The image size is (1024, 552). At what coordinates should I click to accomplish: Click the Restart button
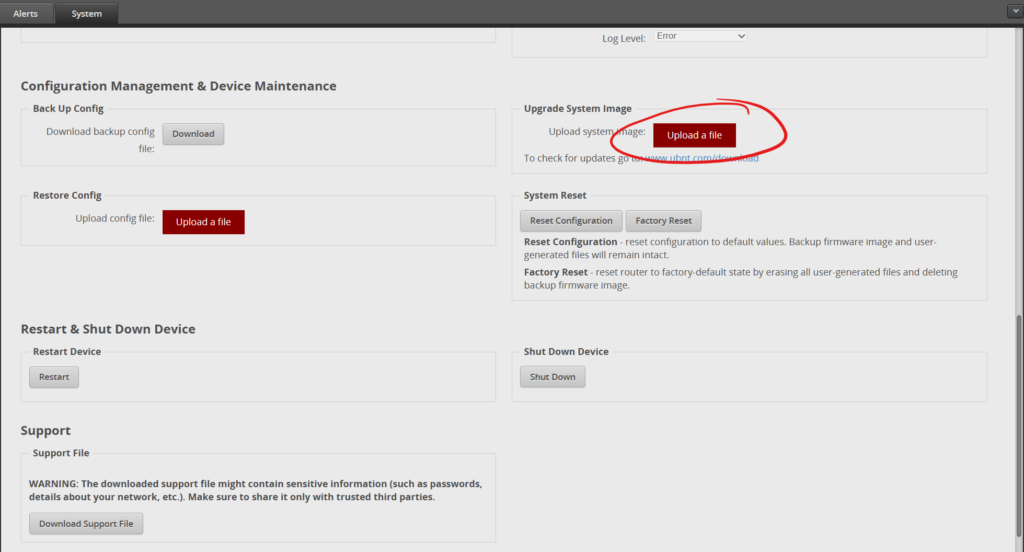click(54, 377)
